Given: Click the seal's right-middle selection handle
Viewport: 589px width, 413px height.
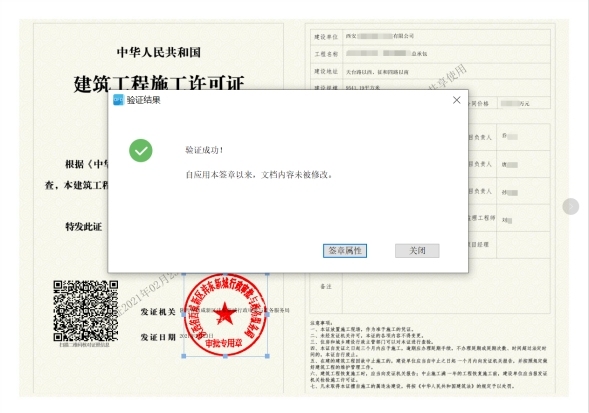Looking at the screenshot, I should point(267,315).
